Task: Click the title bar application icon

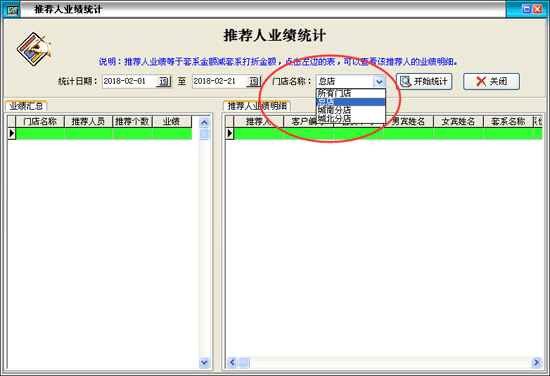Action: tap(13, 10)
